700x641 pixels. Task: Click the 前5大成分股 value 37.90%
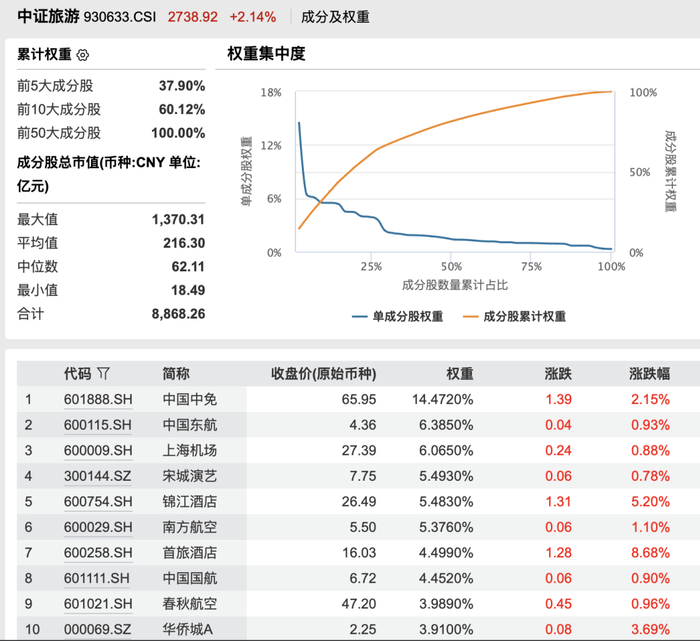182,85
